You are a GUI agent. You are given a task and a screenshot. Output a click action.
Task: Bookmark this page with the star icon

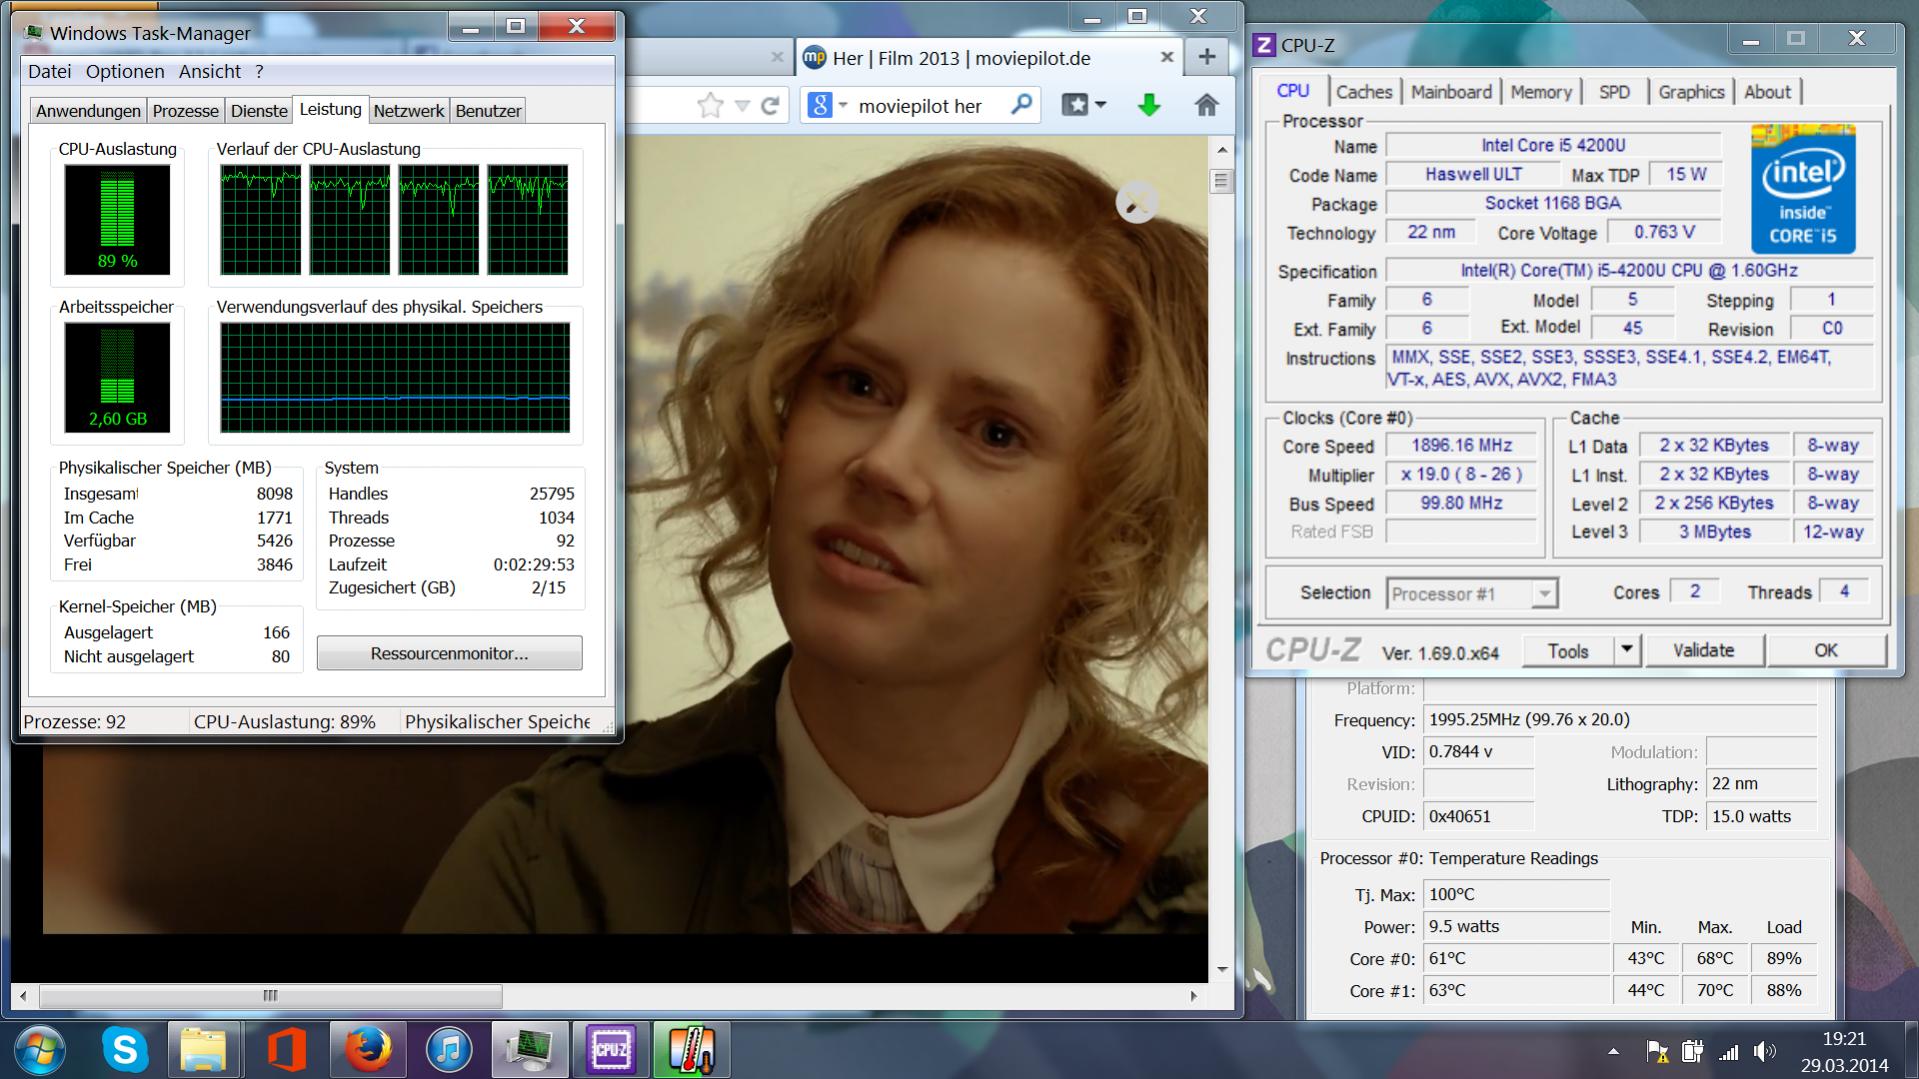[710, 105]
